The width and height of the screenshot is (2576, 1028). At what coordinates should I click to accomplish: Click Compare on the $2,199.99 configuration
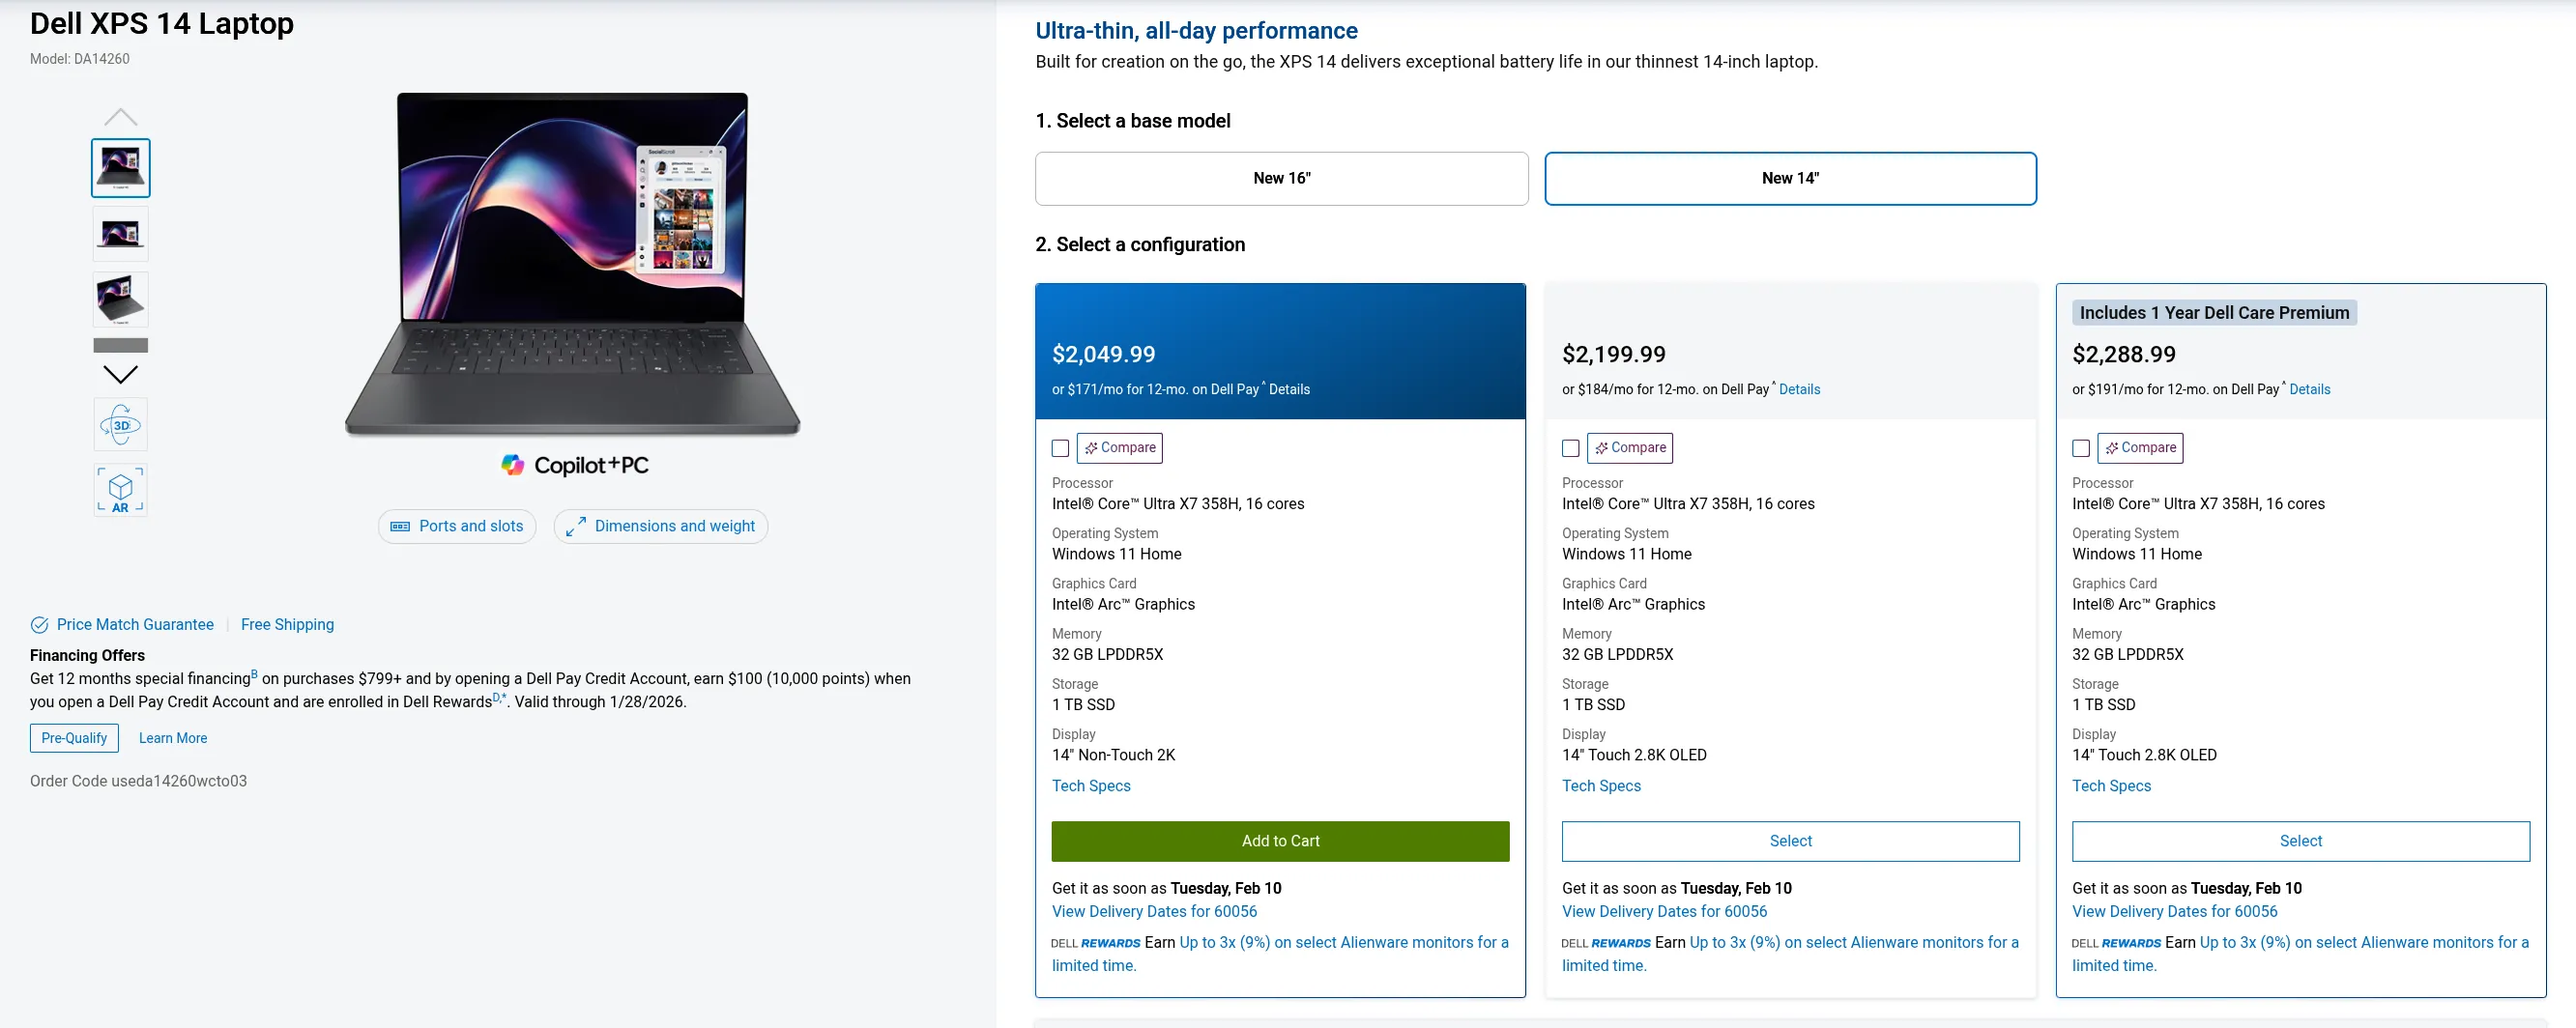pyautogui.click(x=1629, y=448)
